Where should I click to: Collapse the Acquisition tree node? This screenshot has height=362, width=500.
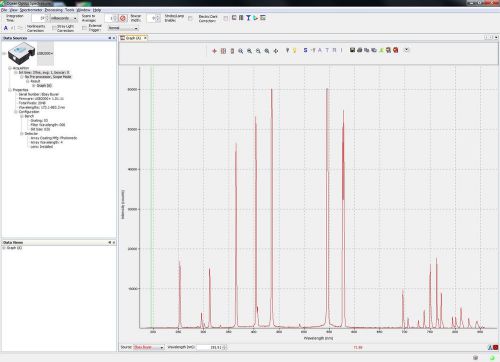(x=10, y=68)
